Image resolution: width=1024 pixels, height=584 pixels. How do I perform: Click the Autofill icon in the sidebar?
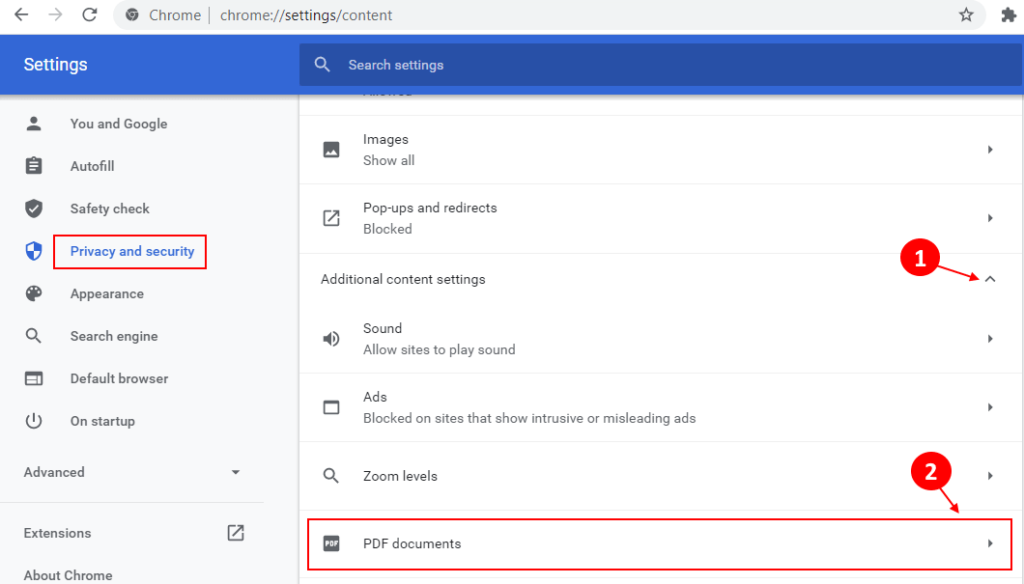(34, 166)
